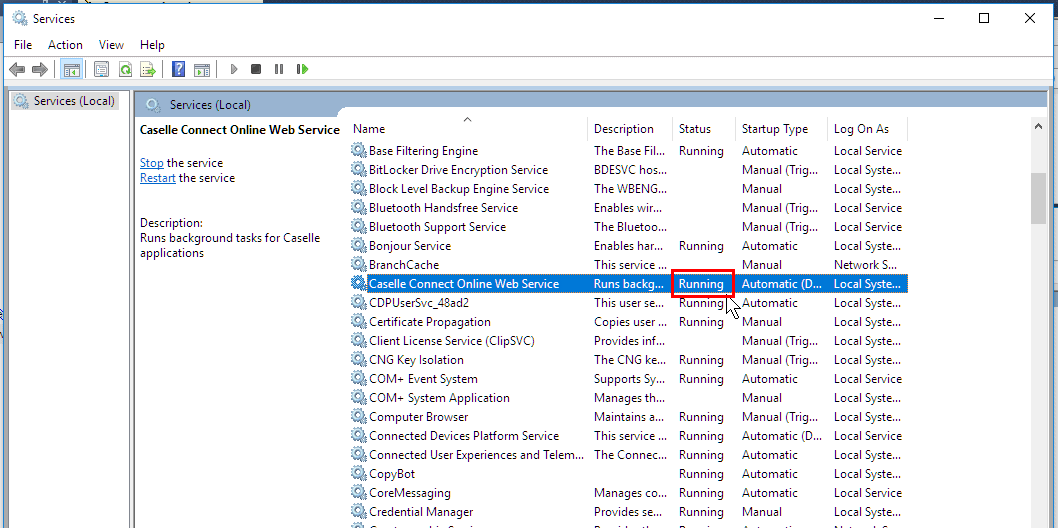This screenshot has width=1058, height=528.
Task: Click the Pause Service icon
Action: (x=279, y=69)
